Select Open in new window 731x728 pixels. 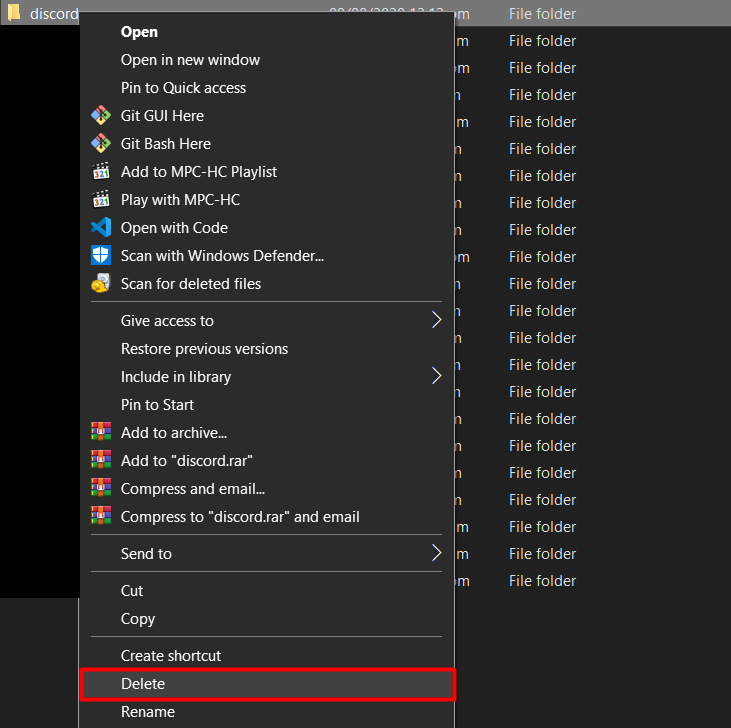coord(190,60)
